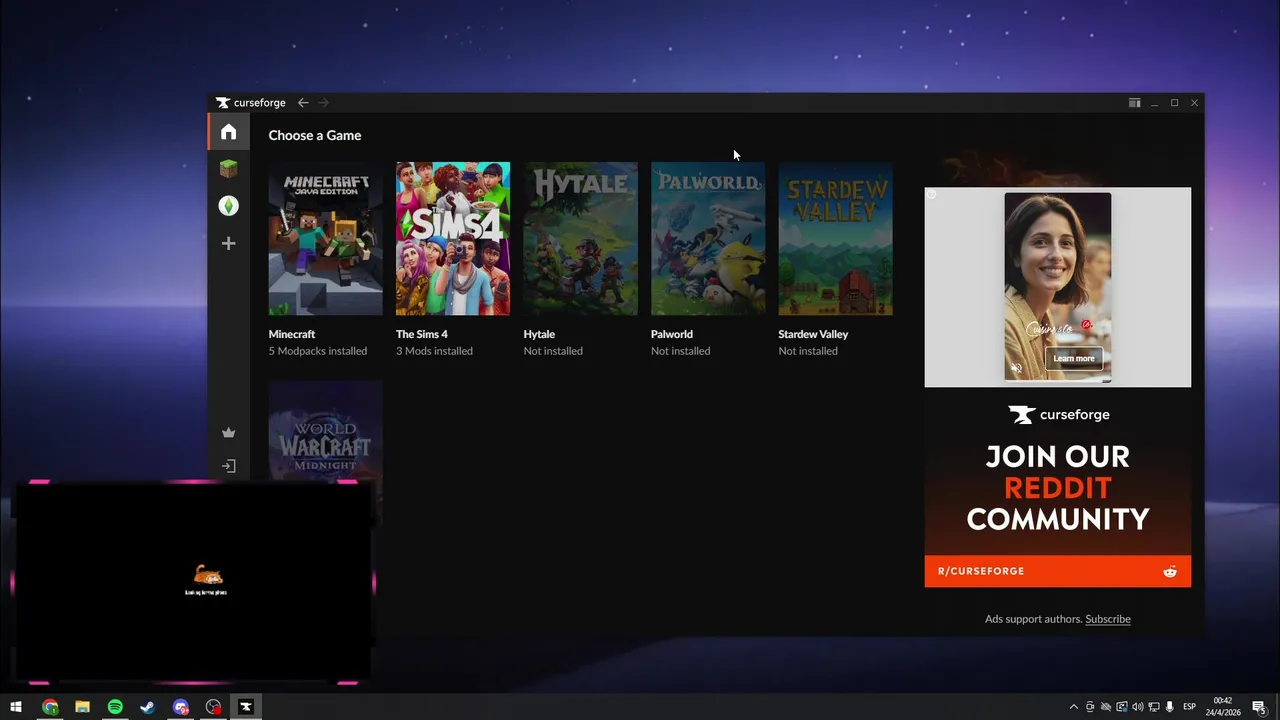
Task: Open The Sims 4 sidebar plumbob icon
Action: tap(229, 206)
